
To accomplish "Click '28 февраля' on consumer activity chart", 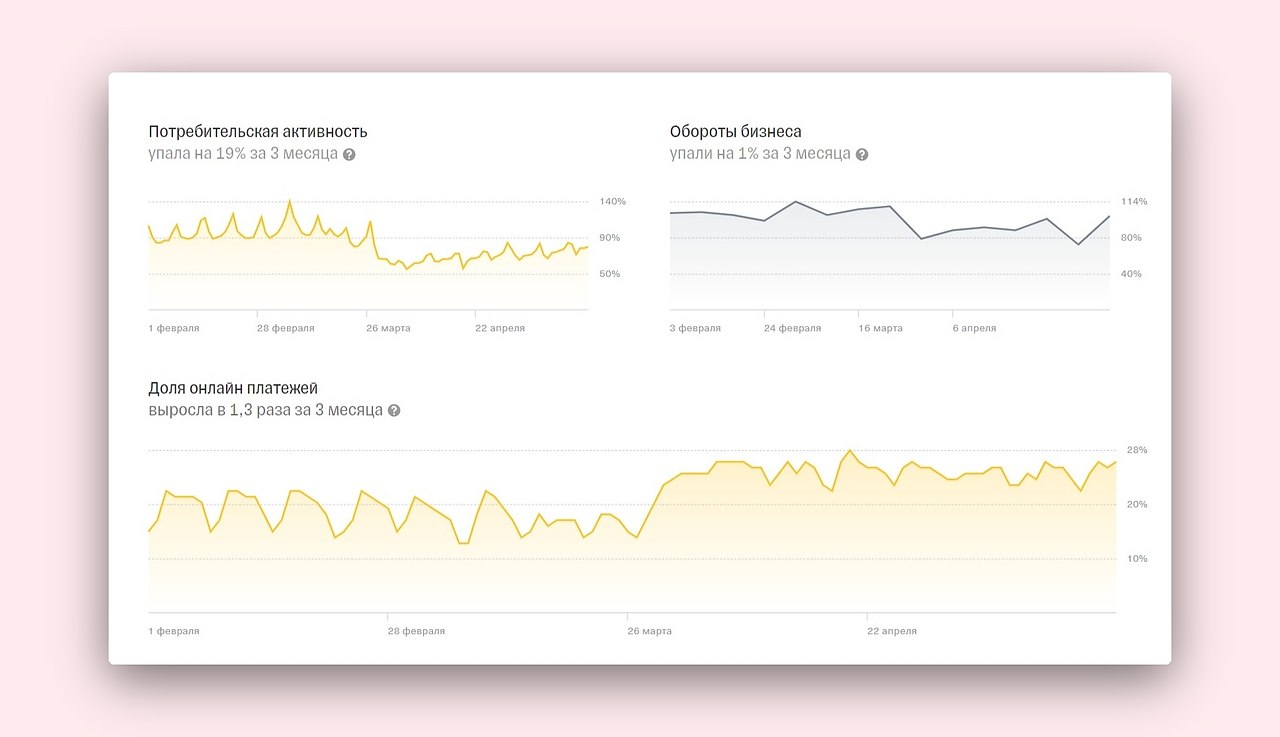I will tap(286, 329).
